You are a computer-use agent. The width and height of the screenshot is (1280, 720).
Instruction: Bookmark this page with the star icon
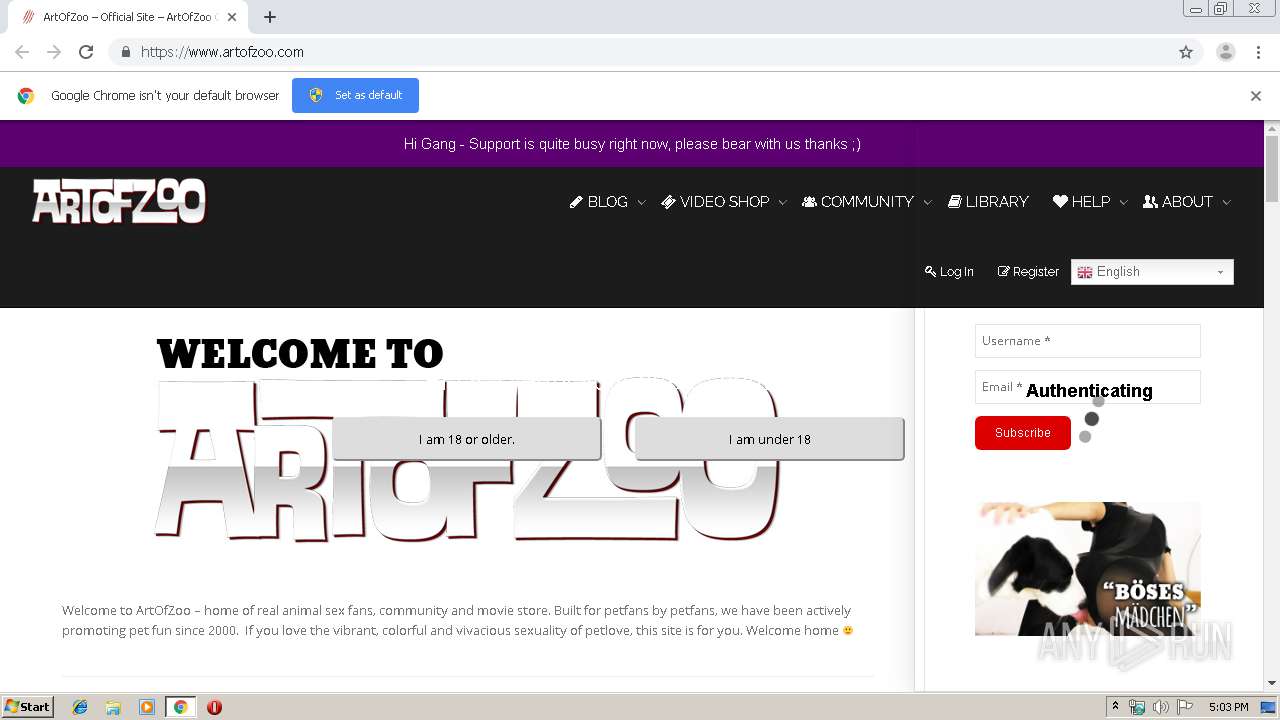pyautogui.click(x=1186, y=52)
